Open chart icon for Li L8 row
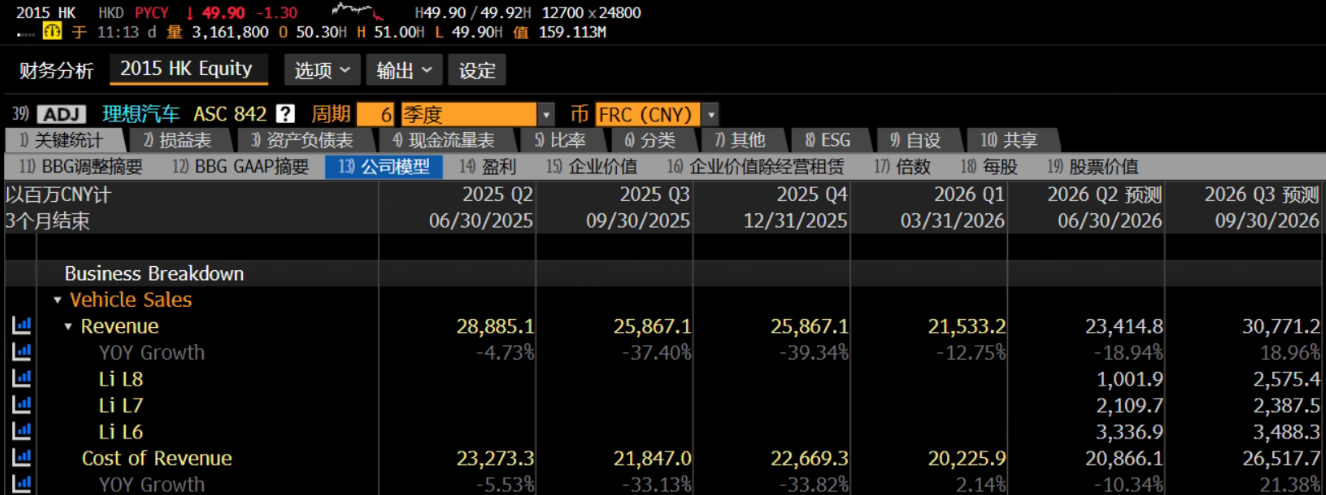Screen dimensions: 1326x495 pos(21,379)
